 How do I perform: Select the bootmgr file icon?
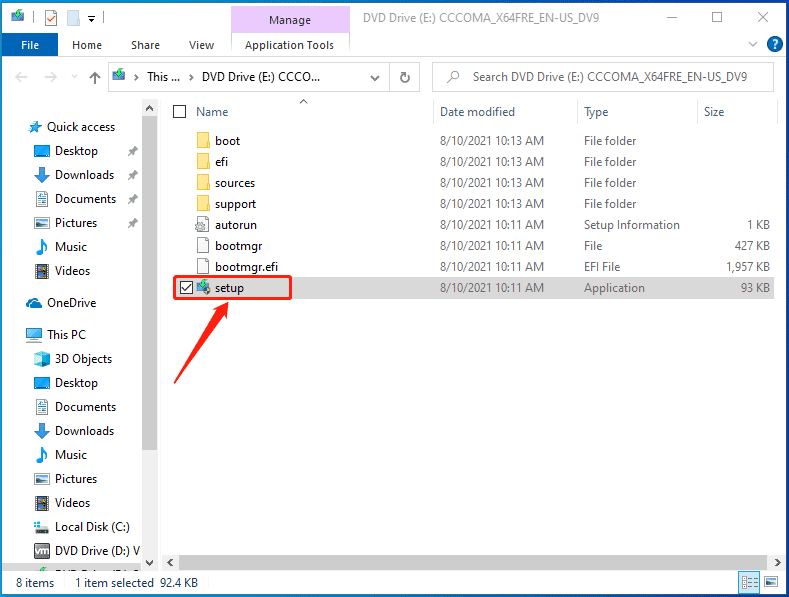tap(203, 246)
